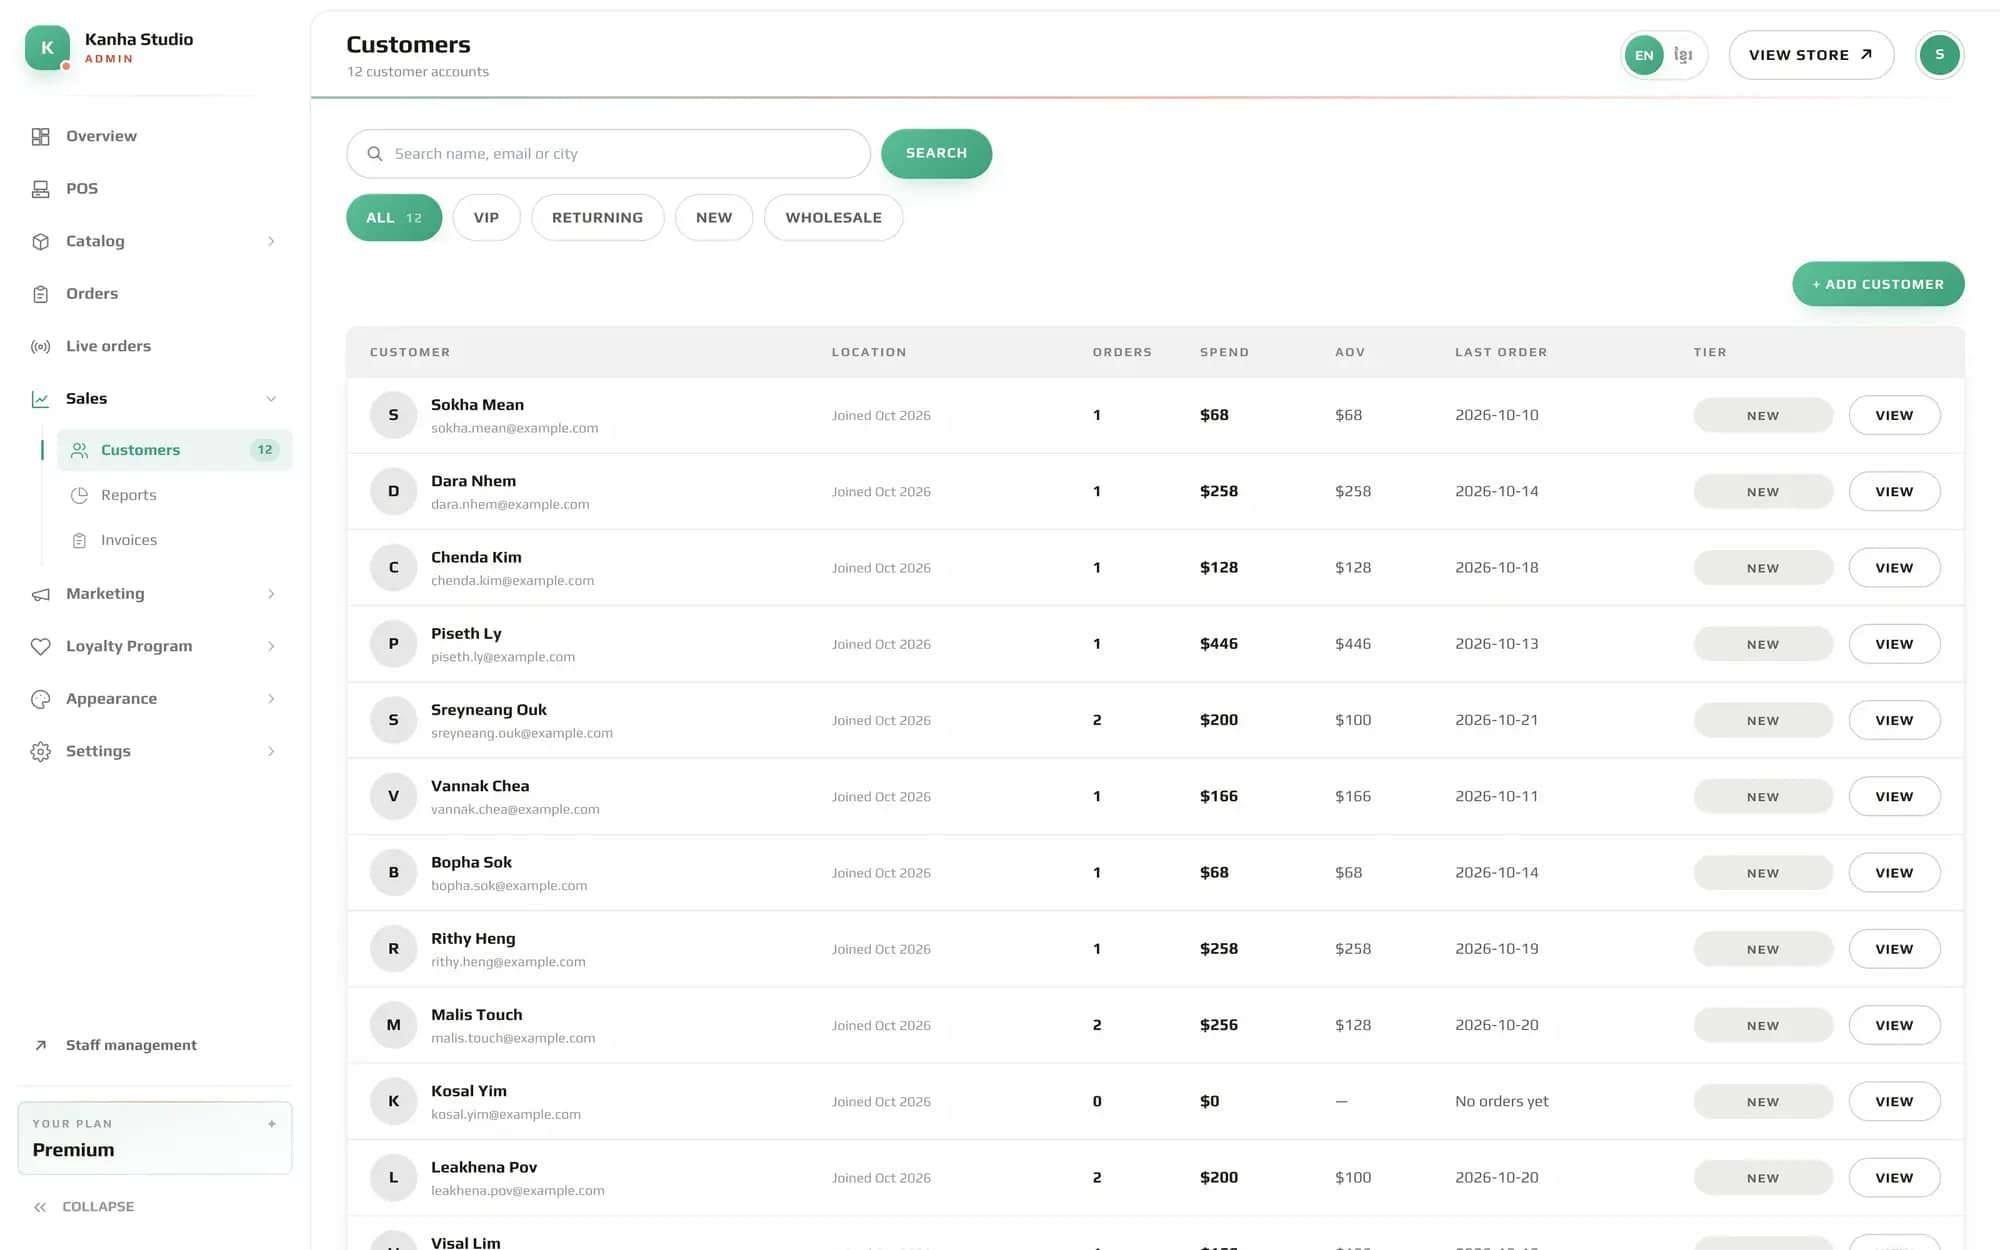Viewport: 2000px width, 1250px height.
Task: Click the Add Customer button
Action: 1878,284
